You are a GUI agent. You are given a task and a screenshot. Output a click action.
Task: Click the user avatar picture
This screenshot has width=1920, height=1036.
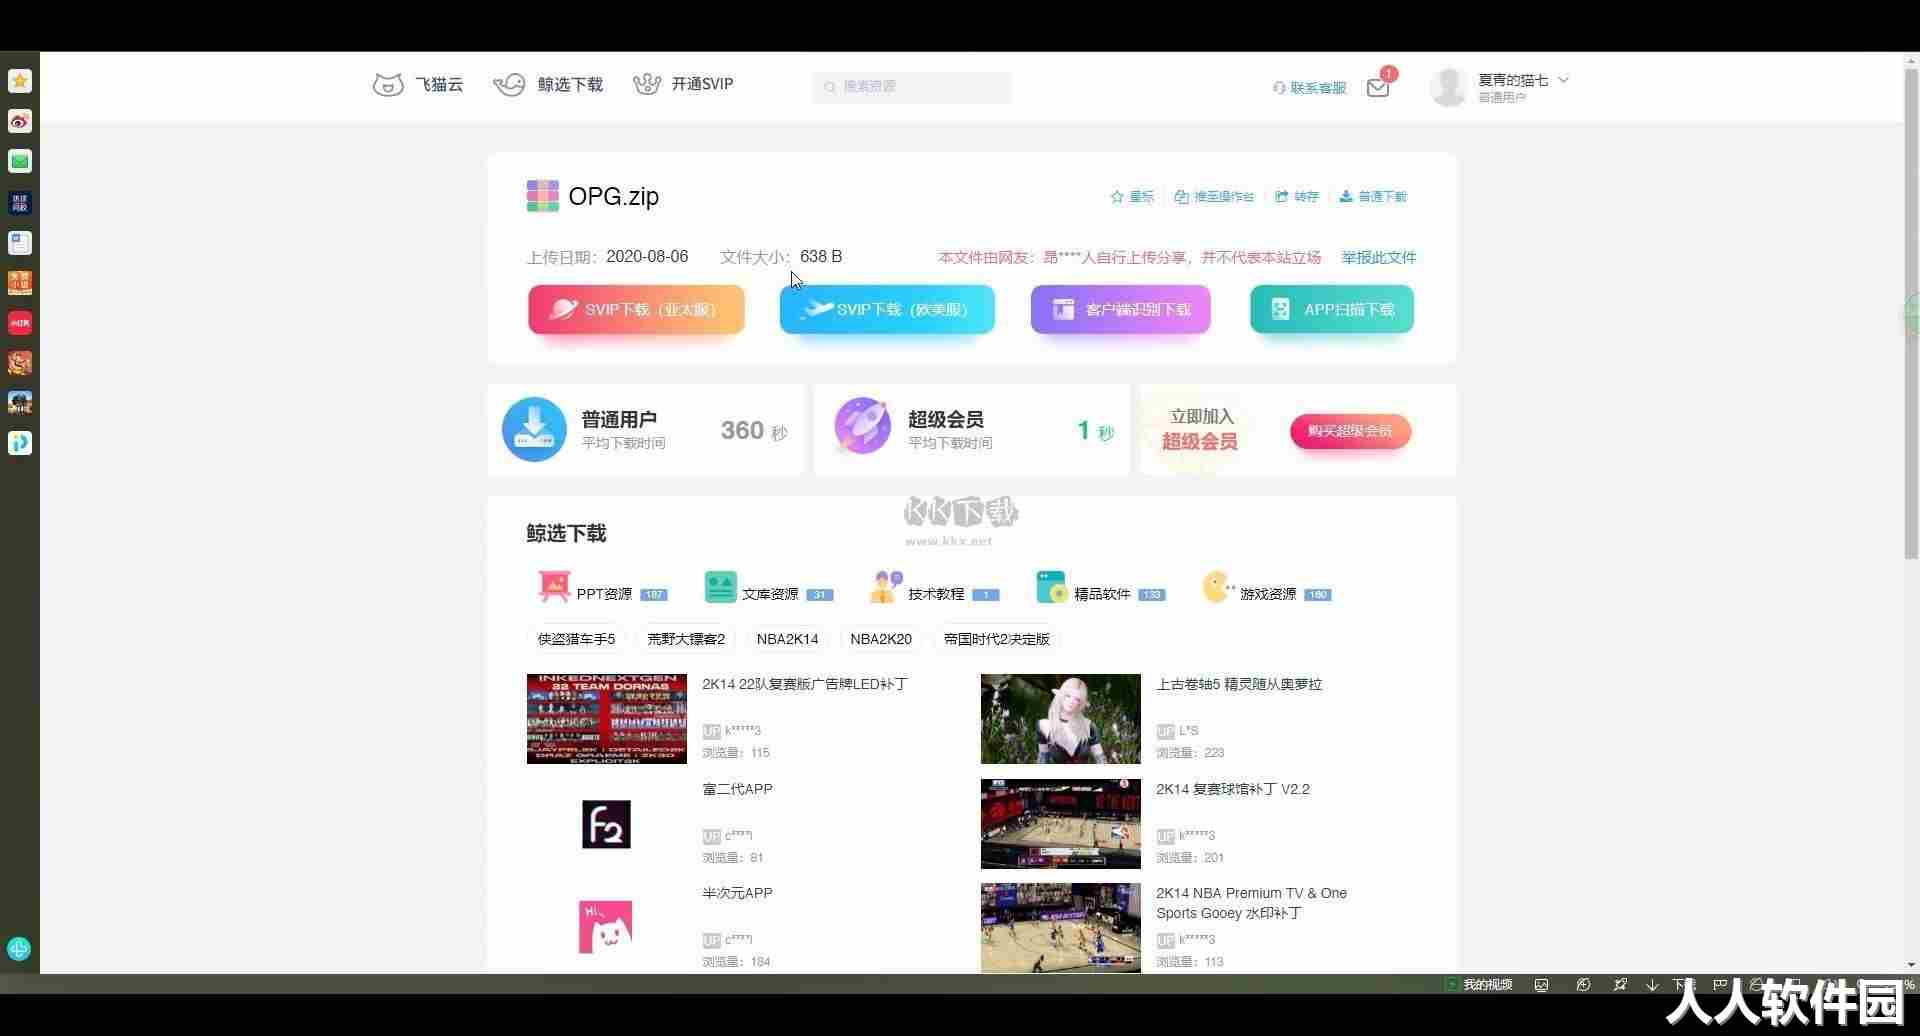1448,87
